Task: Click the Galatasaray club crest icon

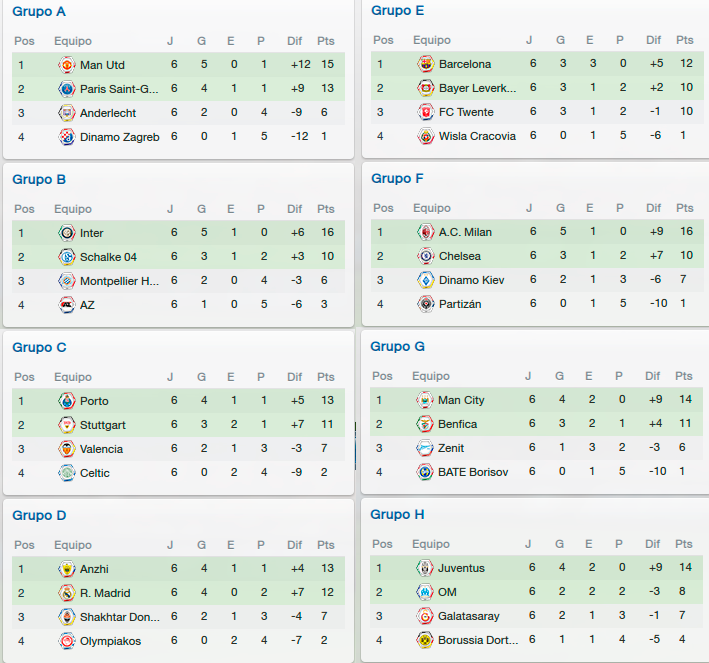Action: pyautogui.click(x=425, y=616)
